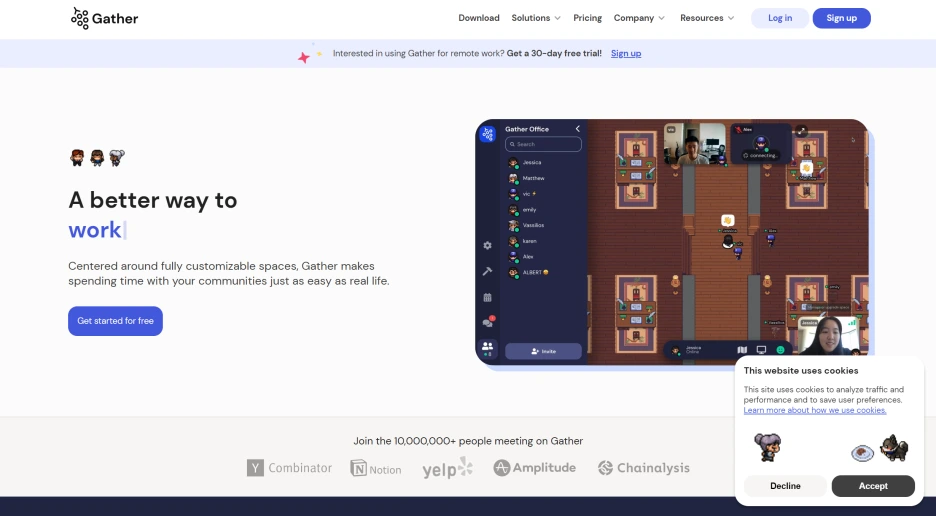Click vic's video feed thumbnail
The image size is (936, 516).
[695, 144]
